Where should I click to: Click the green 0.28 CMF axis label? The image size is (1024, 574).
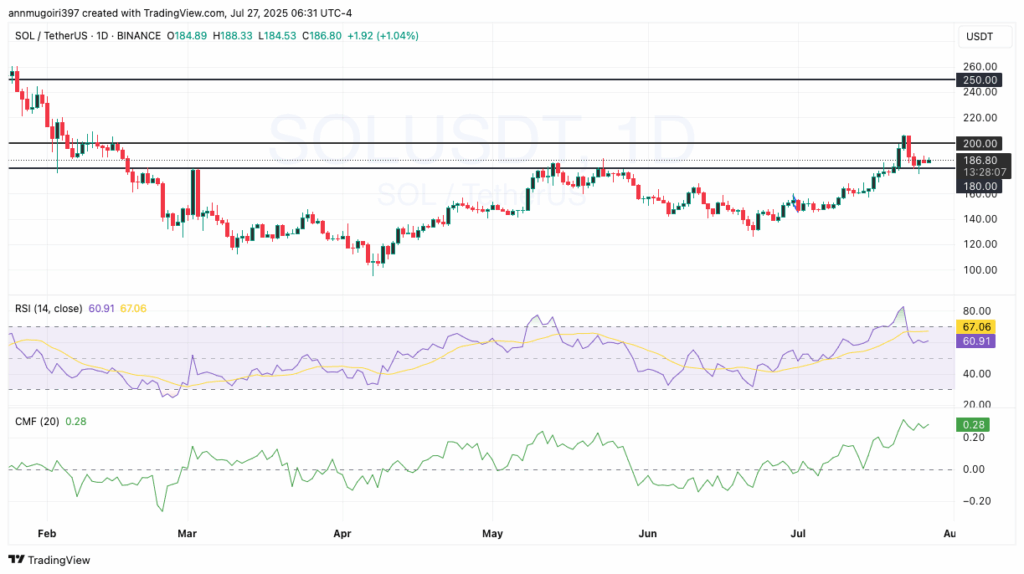(972, 424)
